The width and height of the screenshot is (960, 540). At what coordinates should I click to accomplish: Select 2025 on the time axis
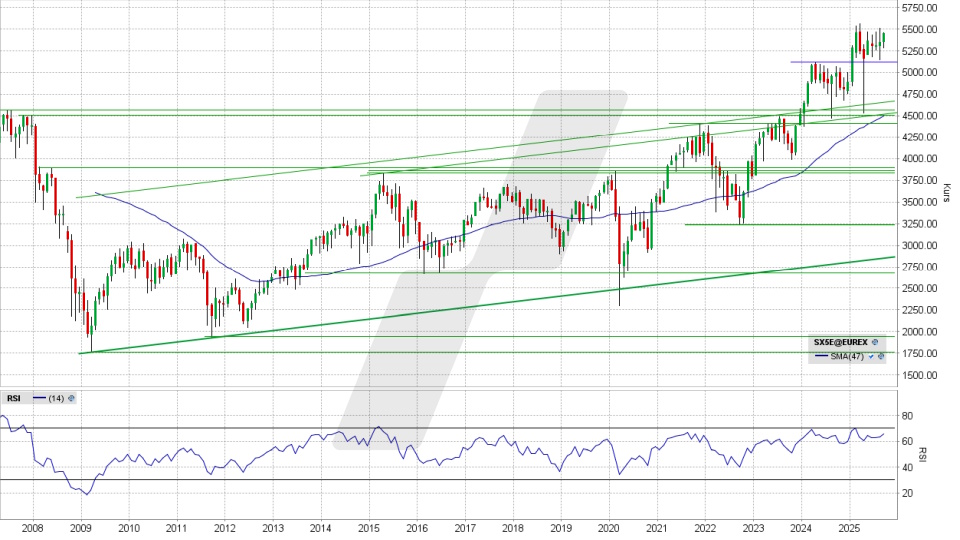[848, 528]
